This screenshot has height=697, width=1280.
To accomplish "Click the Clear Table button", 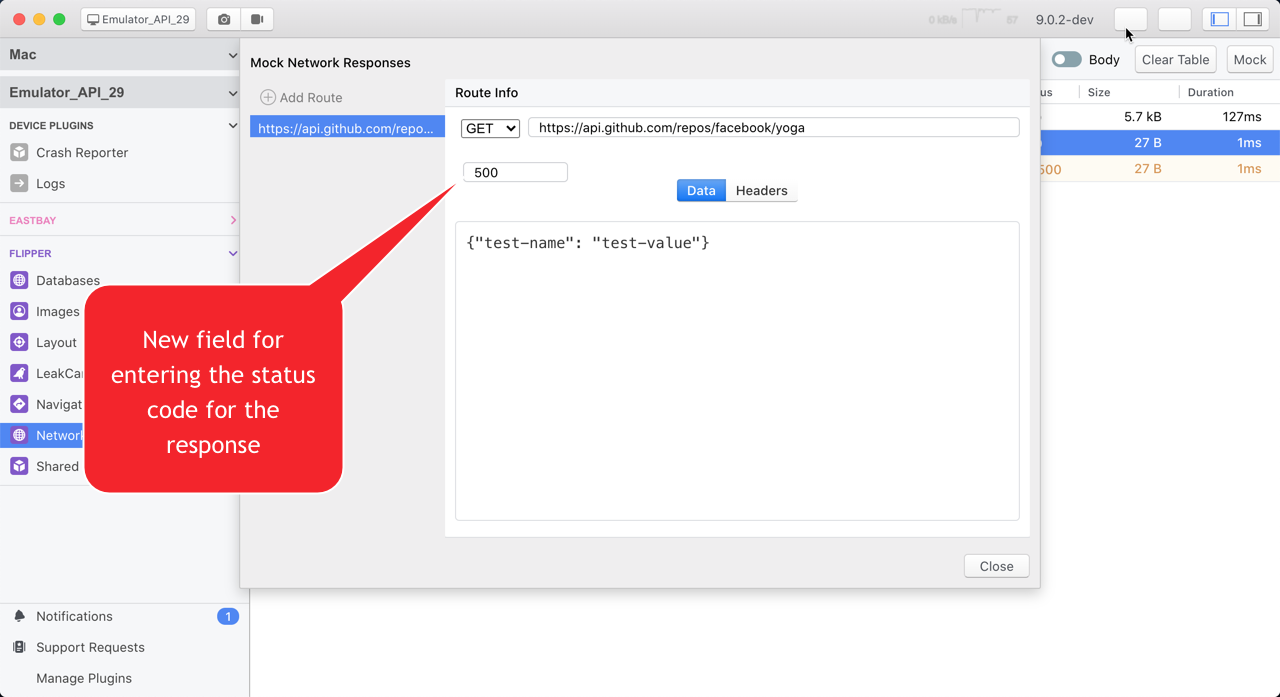I will tap(1176, 59).
